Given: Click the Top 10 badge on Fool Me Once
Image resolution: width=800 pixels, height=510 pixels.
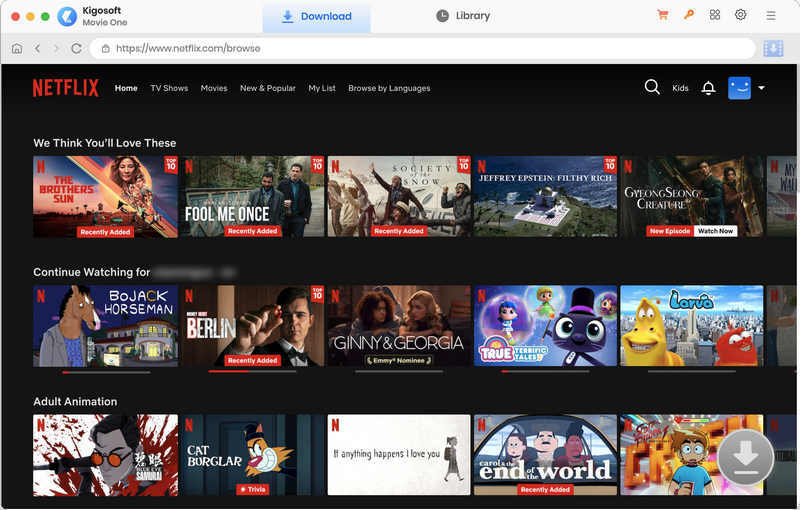Looking at the screenshot, I should (317, 164).
